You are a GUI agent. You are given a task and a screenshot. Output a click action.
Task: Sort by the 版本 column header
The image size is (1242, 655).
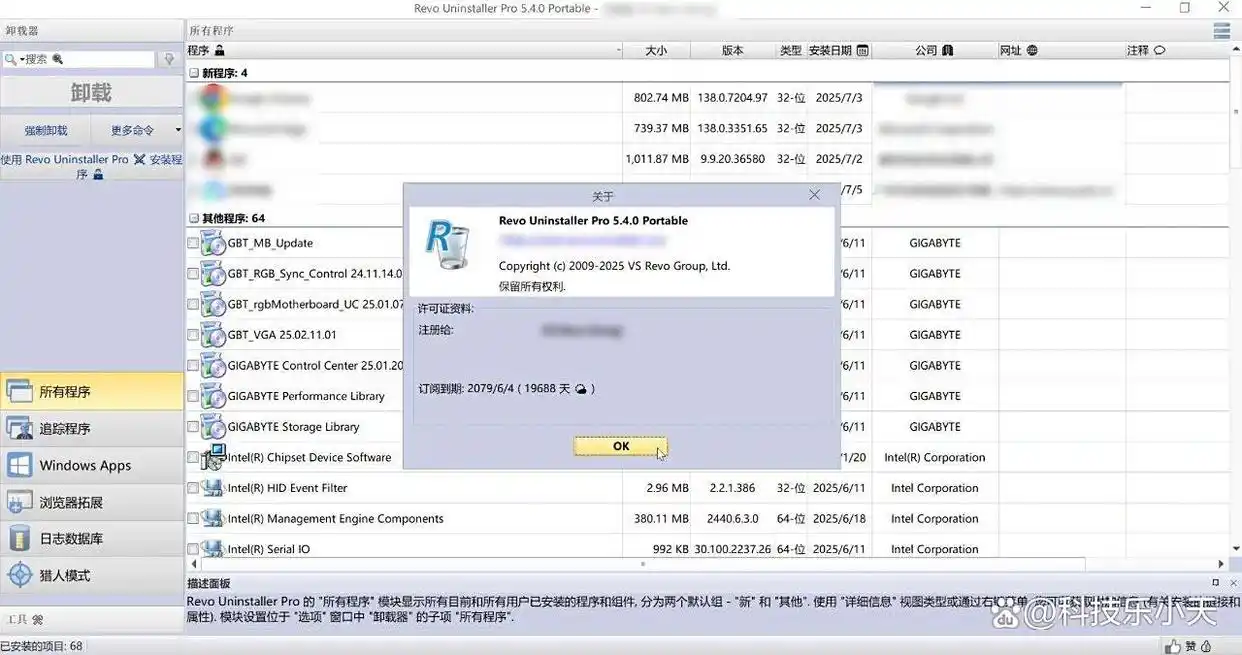733,50
